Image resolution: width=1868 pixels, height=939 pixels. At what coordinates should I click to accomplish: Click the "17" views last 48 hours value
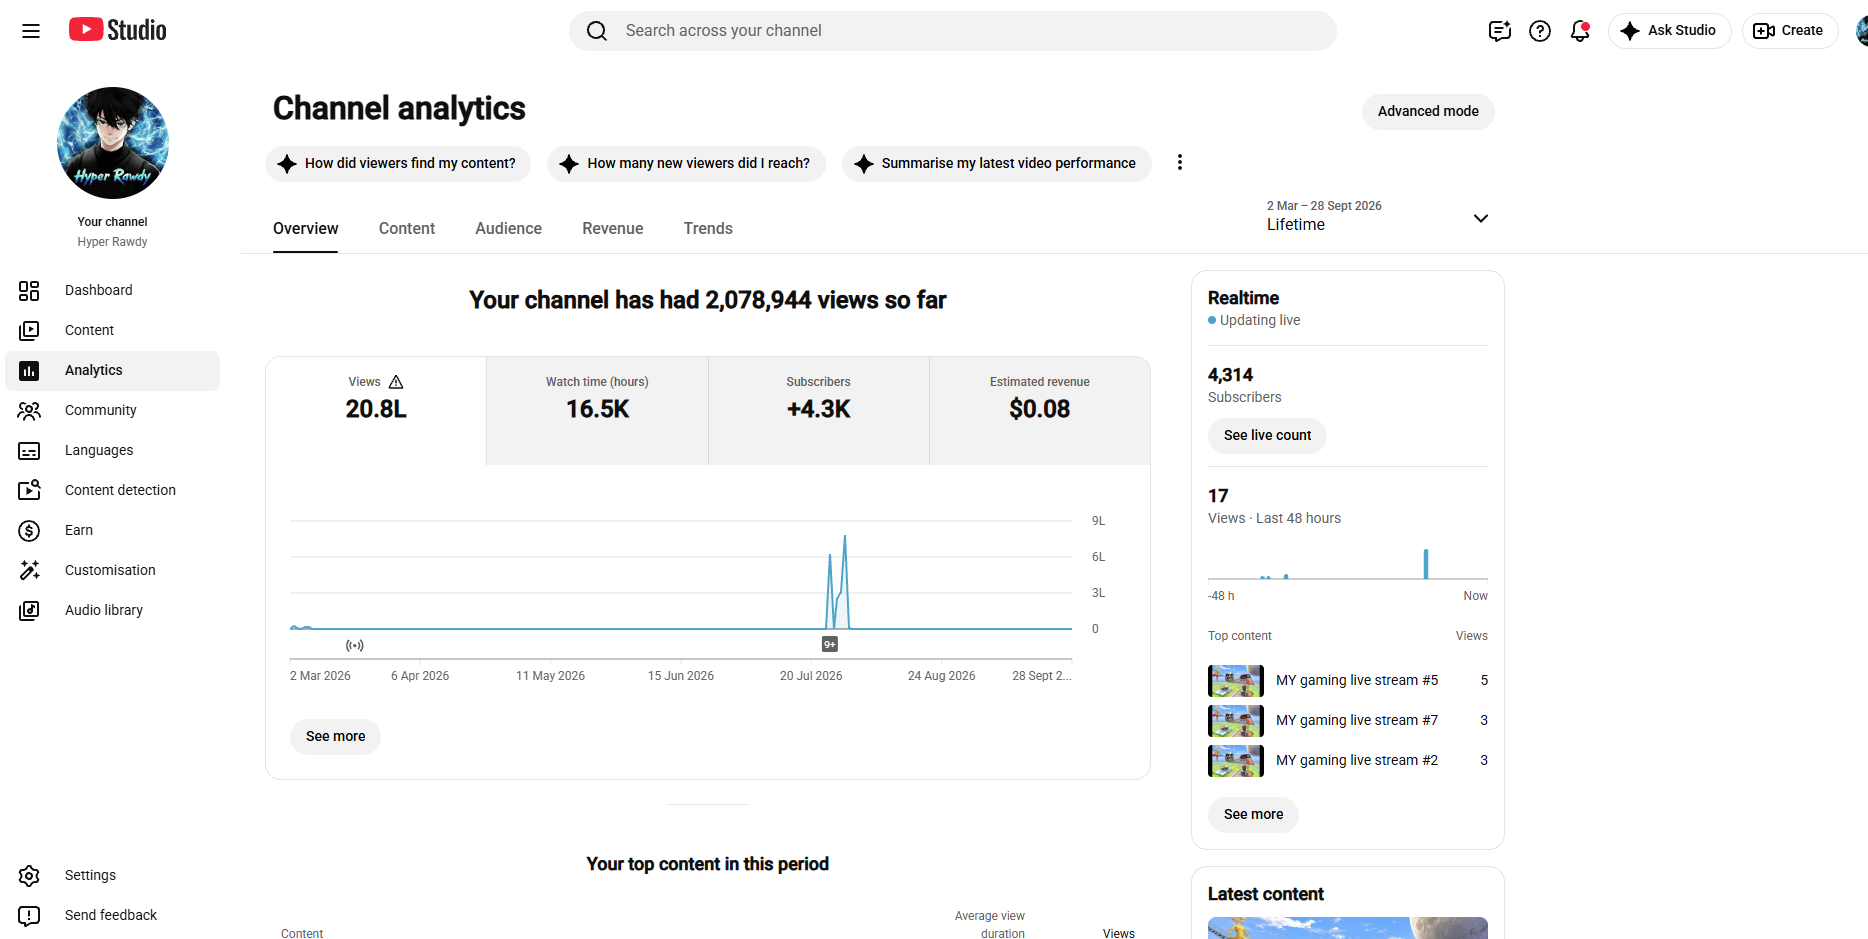coord(1218,496)
